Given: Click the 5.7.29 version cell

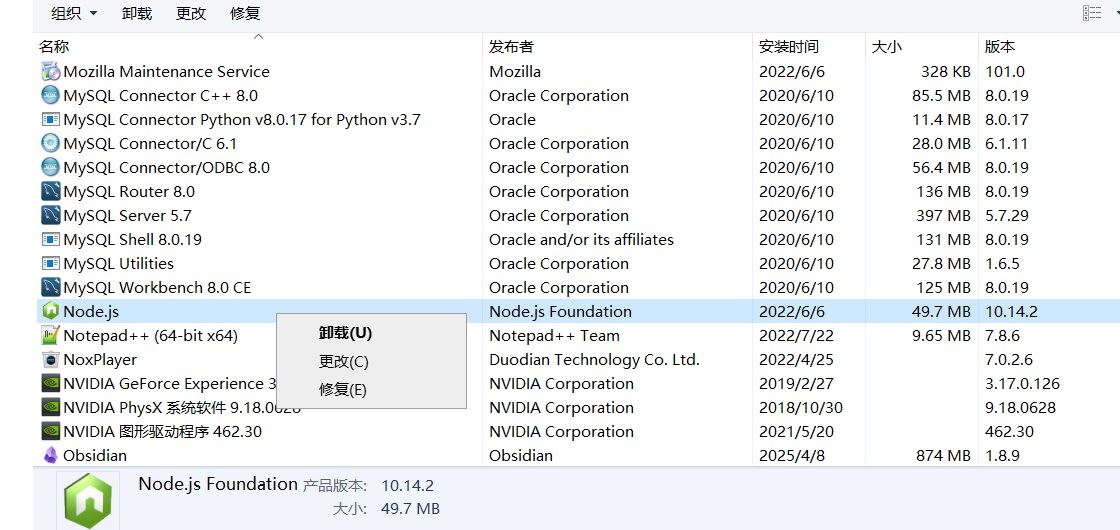Looking at the screenshot, I should point(1006,216).
